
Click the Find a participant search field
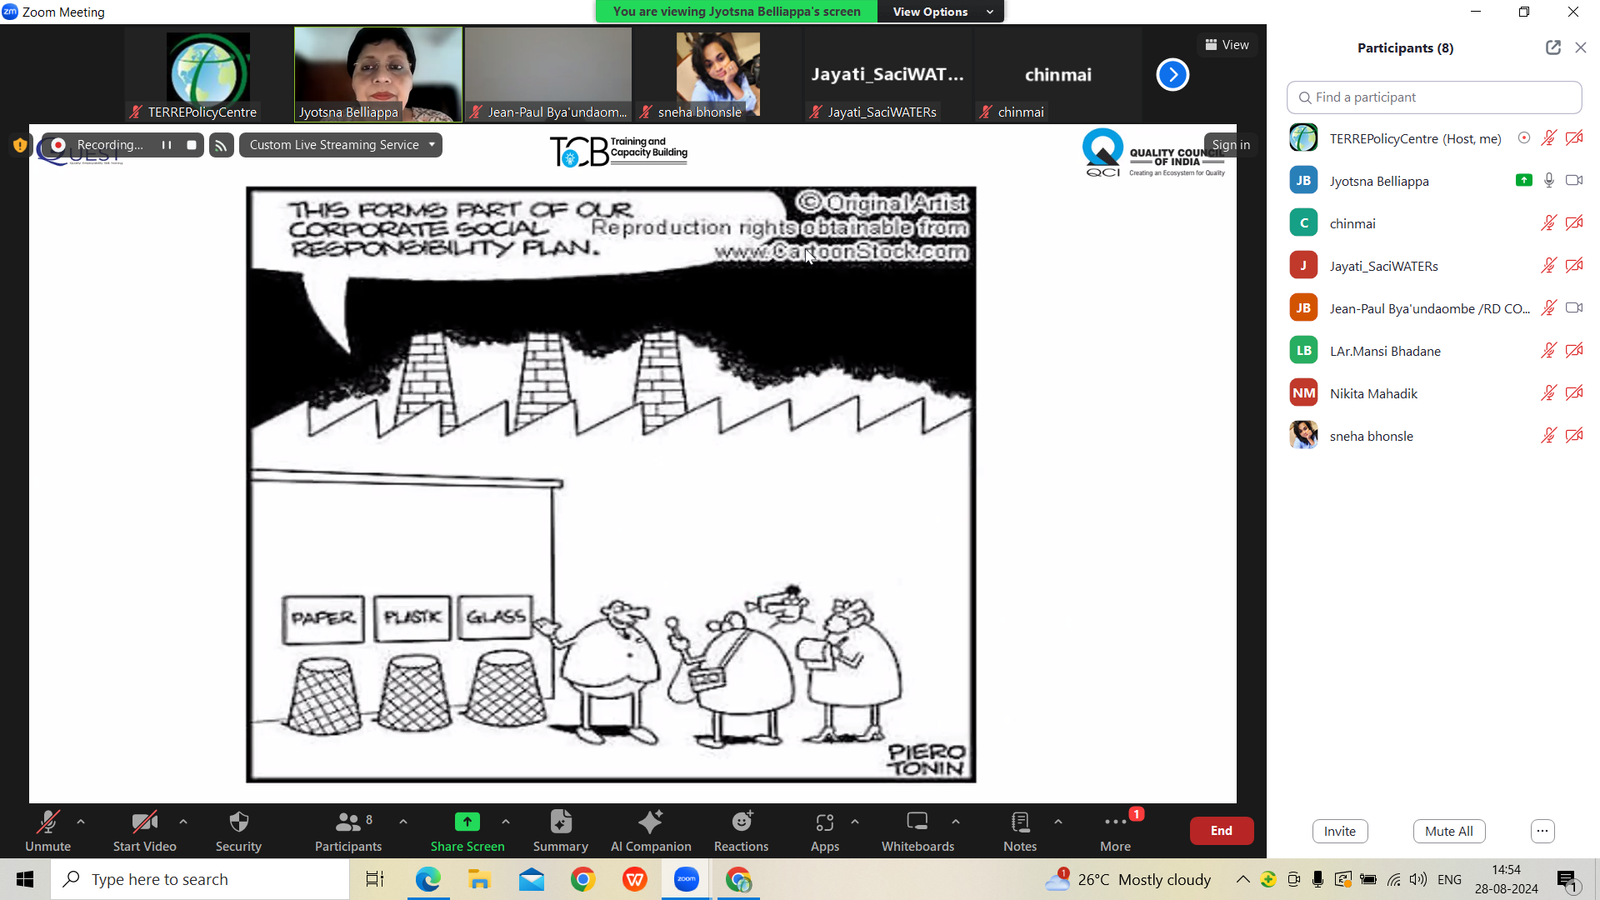[1434, 97]
